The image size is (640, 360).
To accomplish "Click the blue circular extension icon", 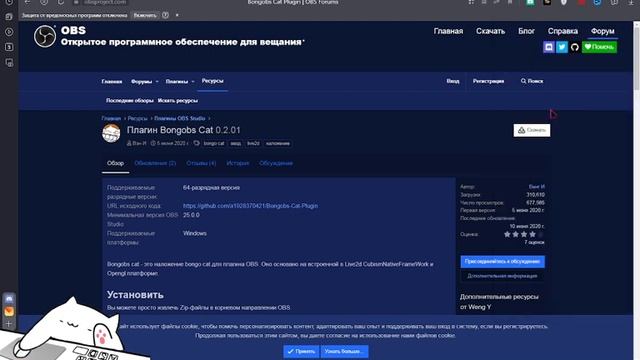I will click(x=597, y=2).
